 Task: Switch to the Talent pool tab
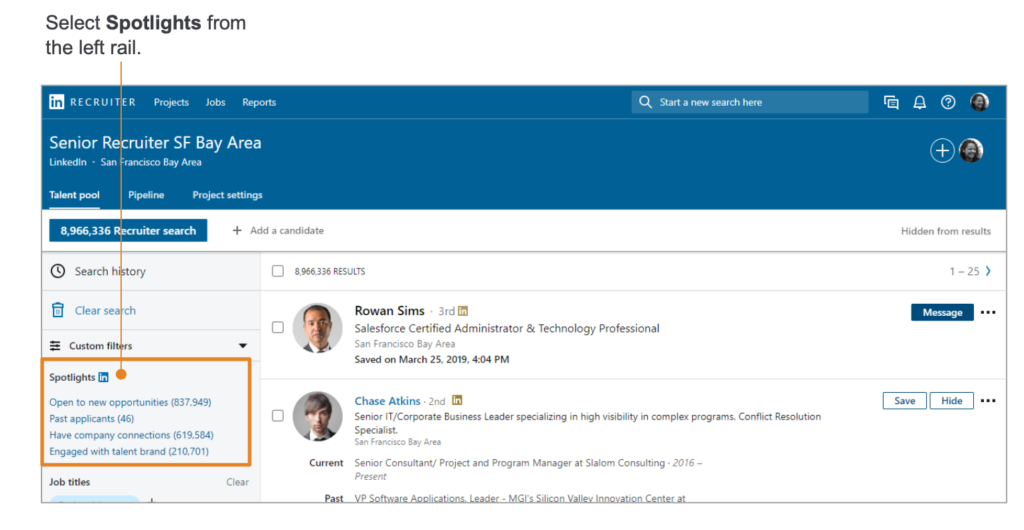click(x=74, y=195)
